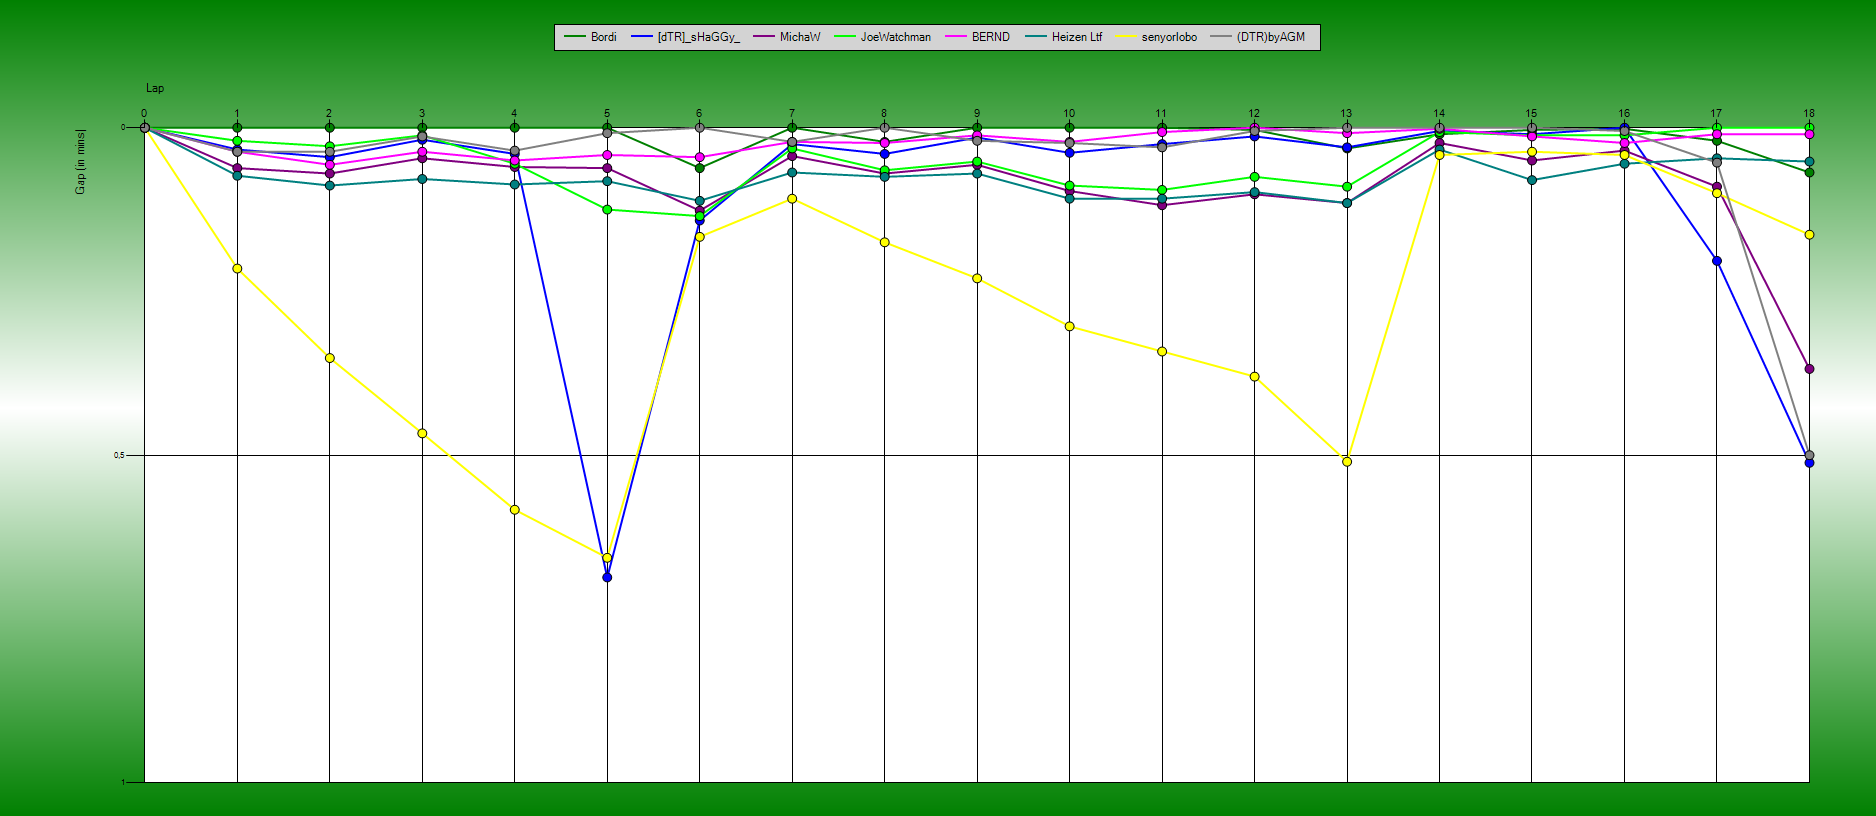Click the MichaW legend entry

[787, 37]
